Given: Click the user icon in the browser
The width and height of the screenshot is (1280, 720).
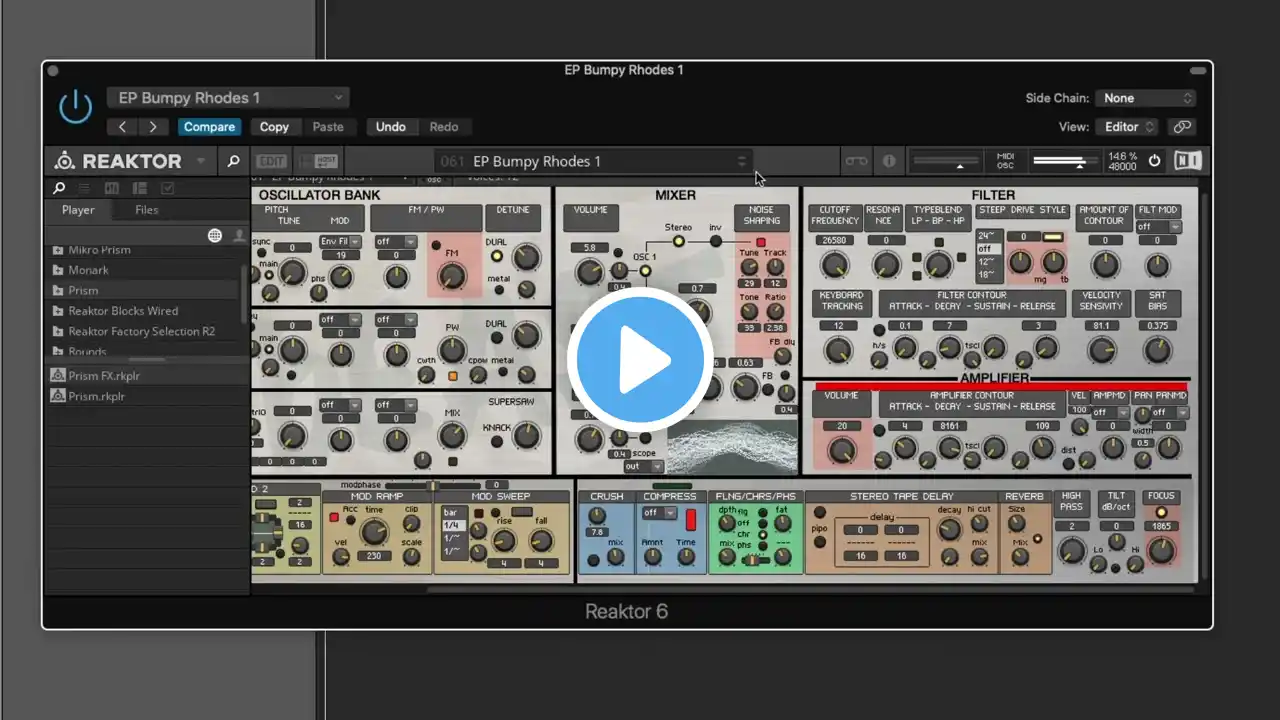Looking at the screenshot, I should click(239, 235).
